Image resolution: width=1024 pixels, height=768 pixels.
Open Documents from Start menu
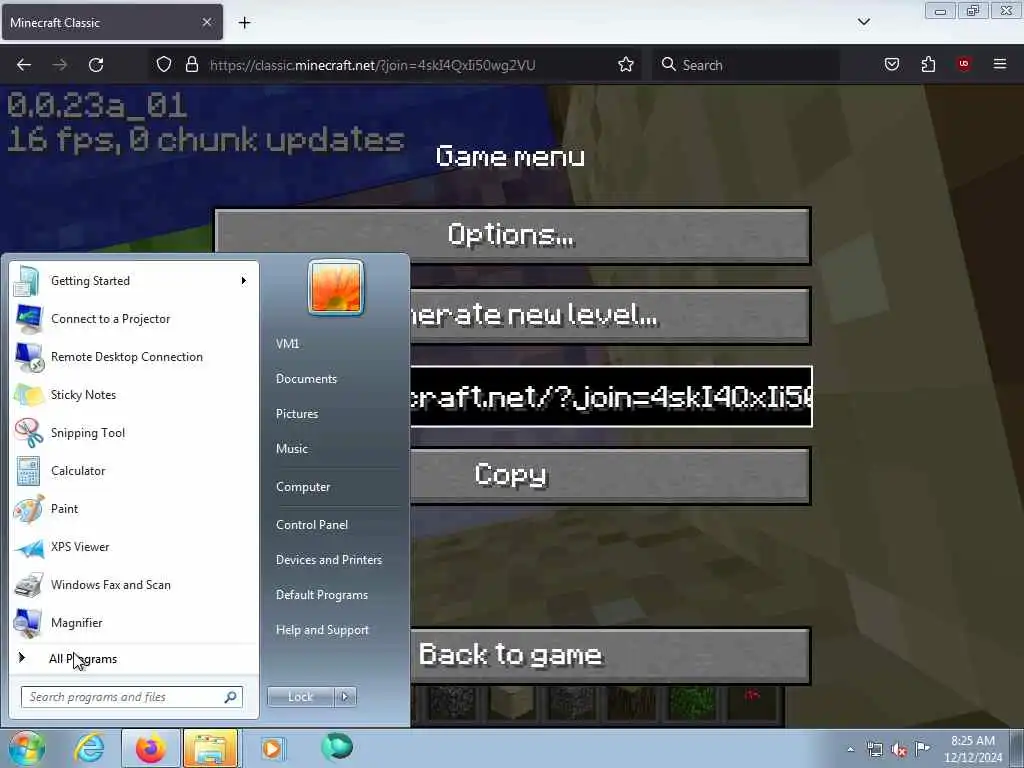tap(306, 379)
